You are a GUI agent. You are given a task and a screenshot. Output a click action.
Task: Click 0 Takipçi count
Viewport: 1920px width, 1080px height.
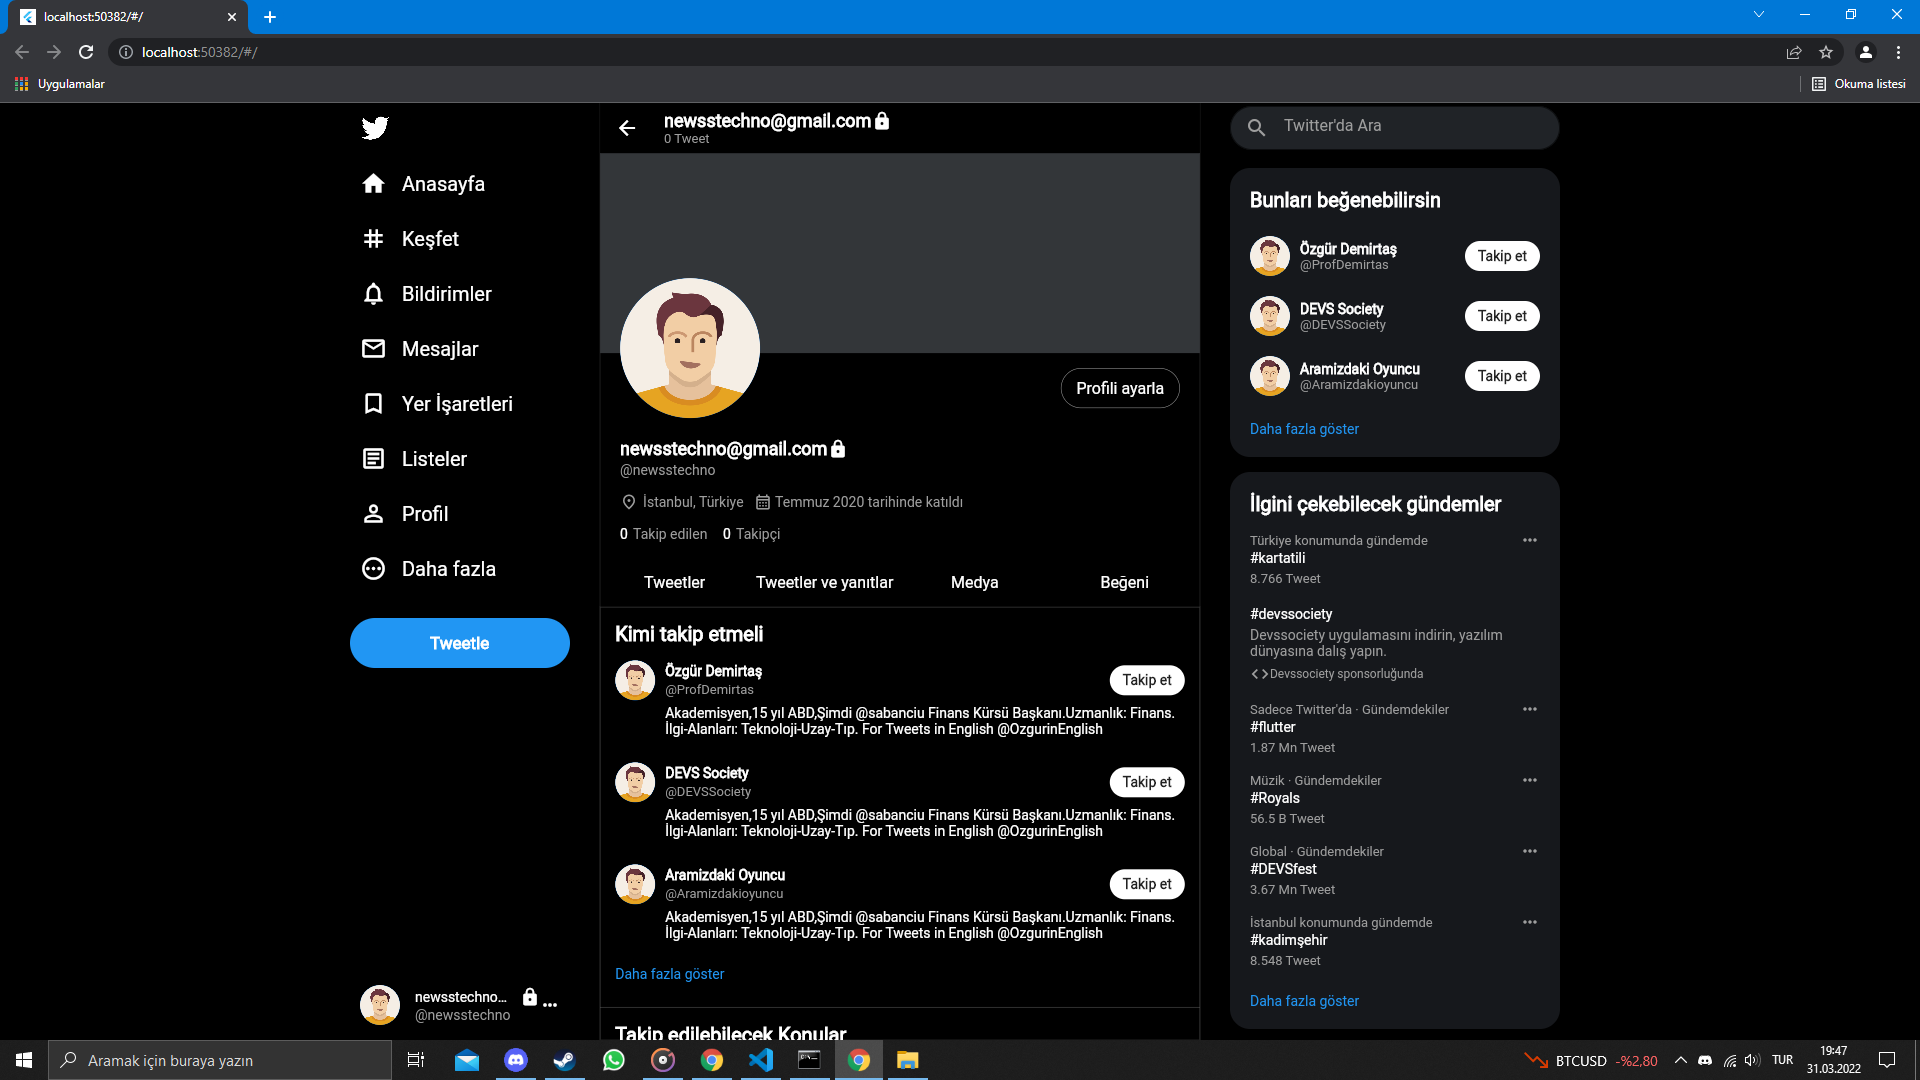point(751,534)
